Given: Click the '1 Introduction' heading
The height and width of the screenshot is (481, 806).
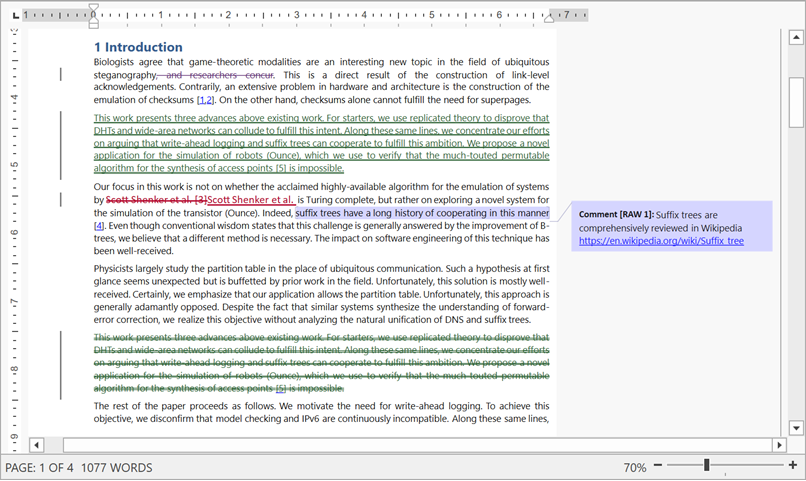Looking at the screenshot, I should [138, 47].
